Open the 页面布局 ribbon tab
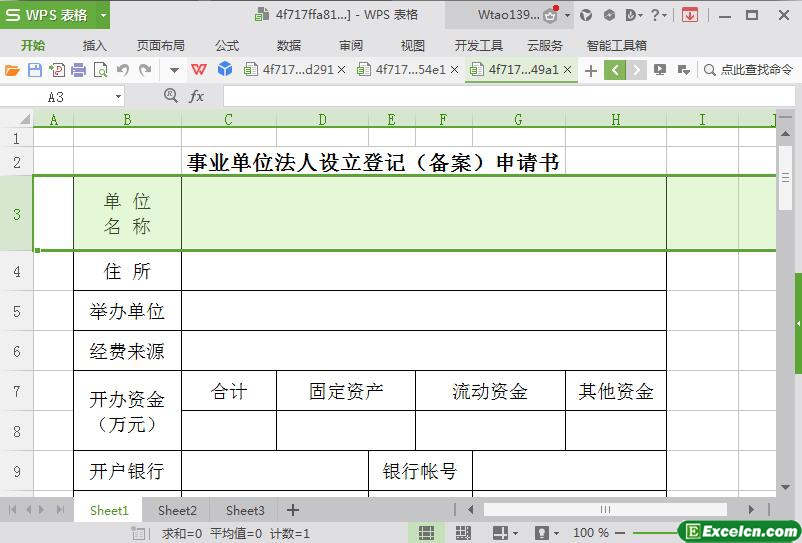The width and height of the screenshot is (802, 543). point(161,46)
